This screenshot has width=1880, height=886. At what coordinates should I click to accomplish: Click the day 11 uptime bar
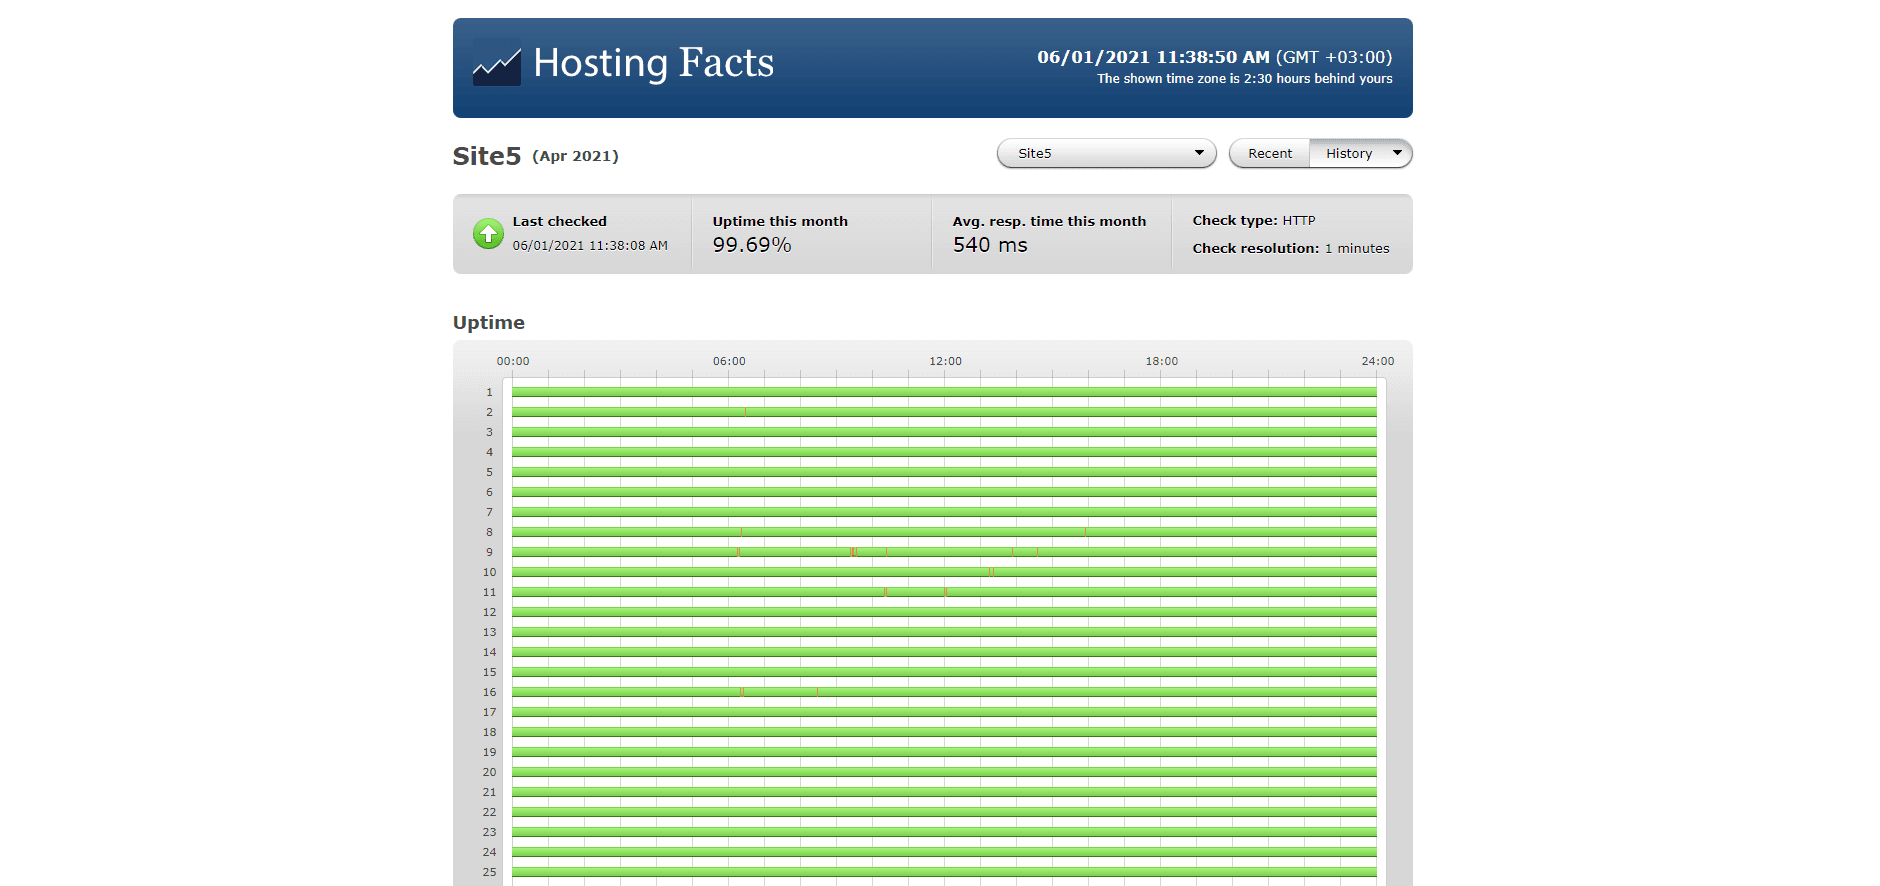944,592
